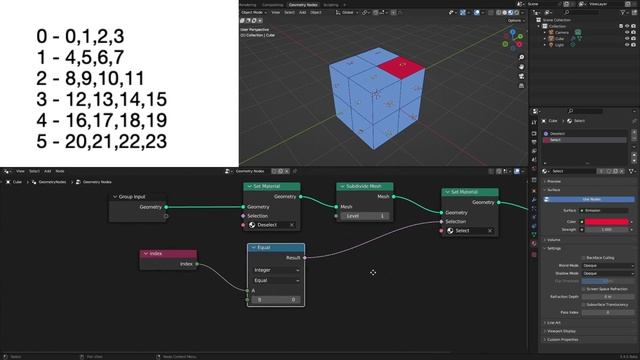Click outliner filter funnel icon
The image size is (640, 360).
pos(623,13)
